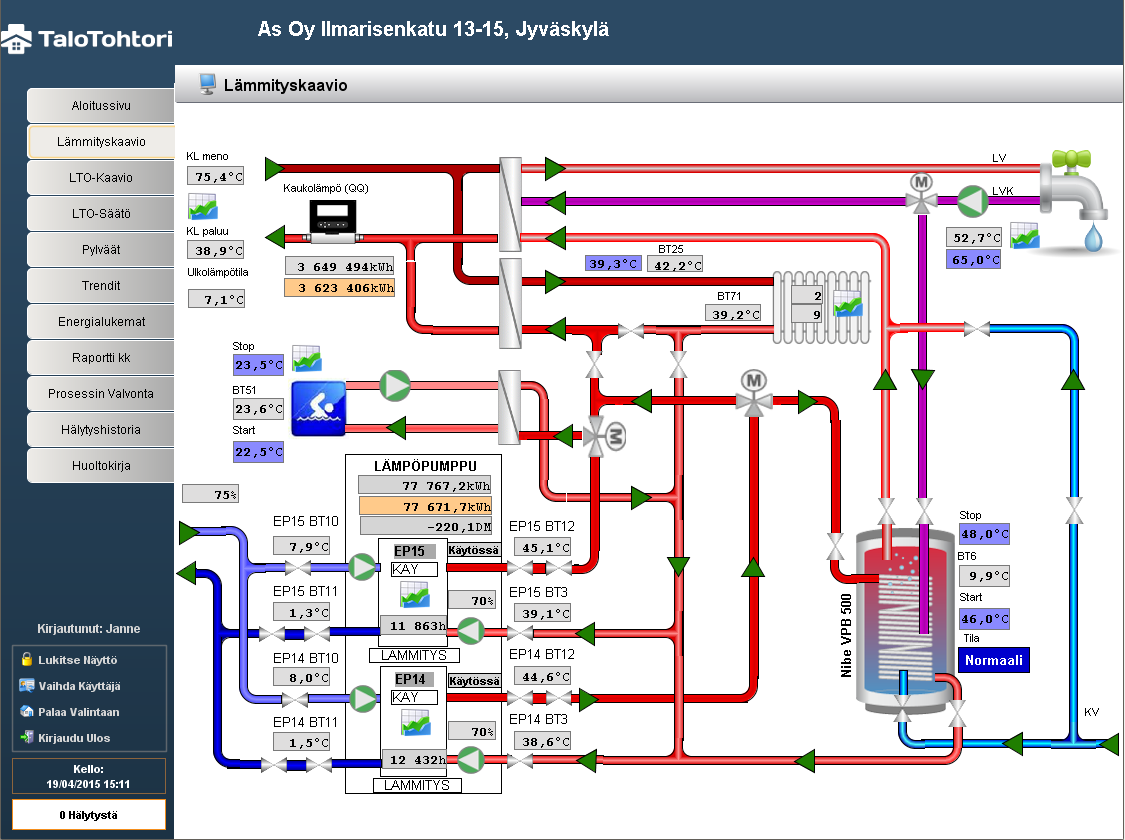Open trend chart beside 52,7°C hot water value
Screen dimensions: 1125x840
1025,235
